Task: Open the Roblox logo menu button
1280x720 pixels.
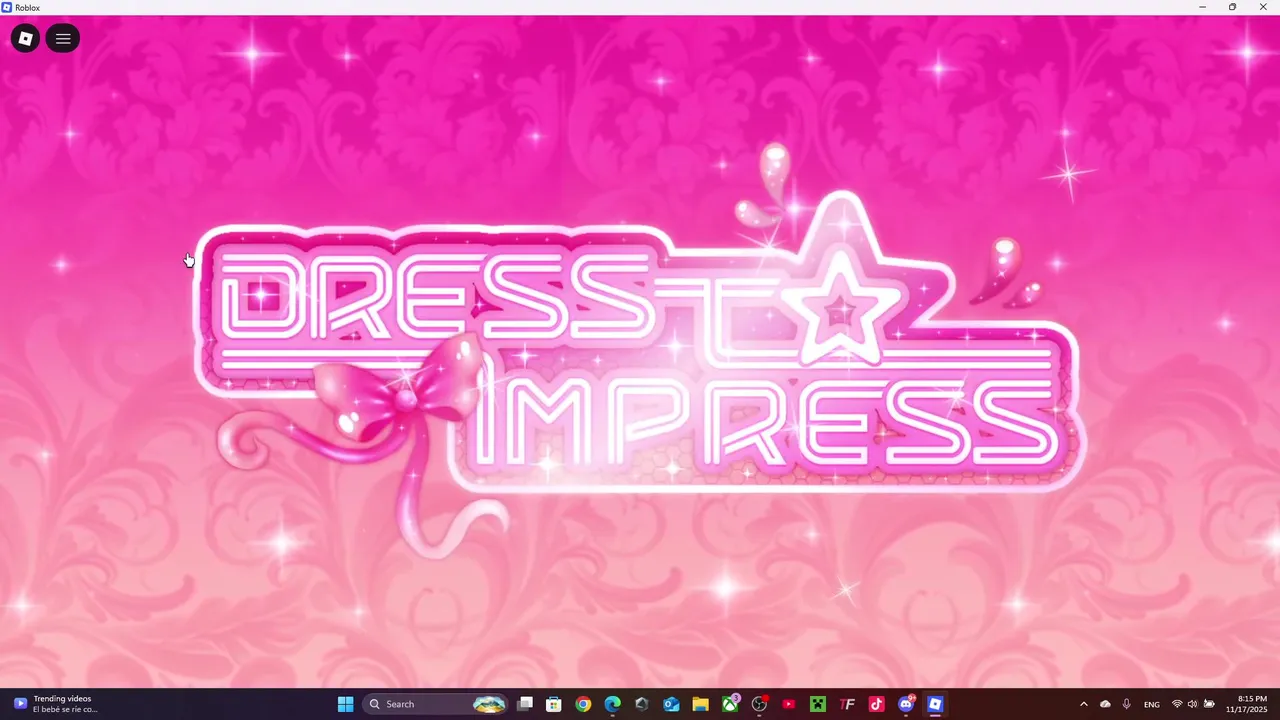Action: point(25,39)
